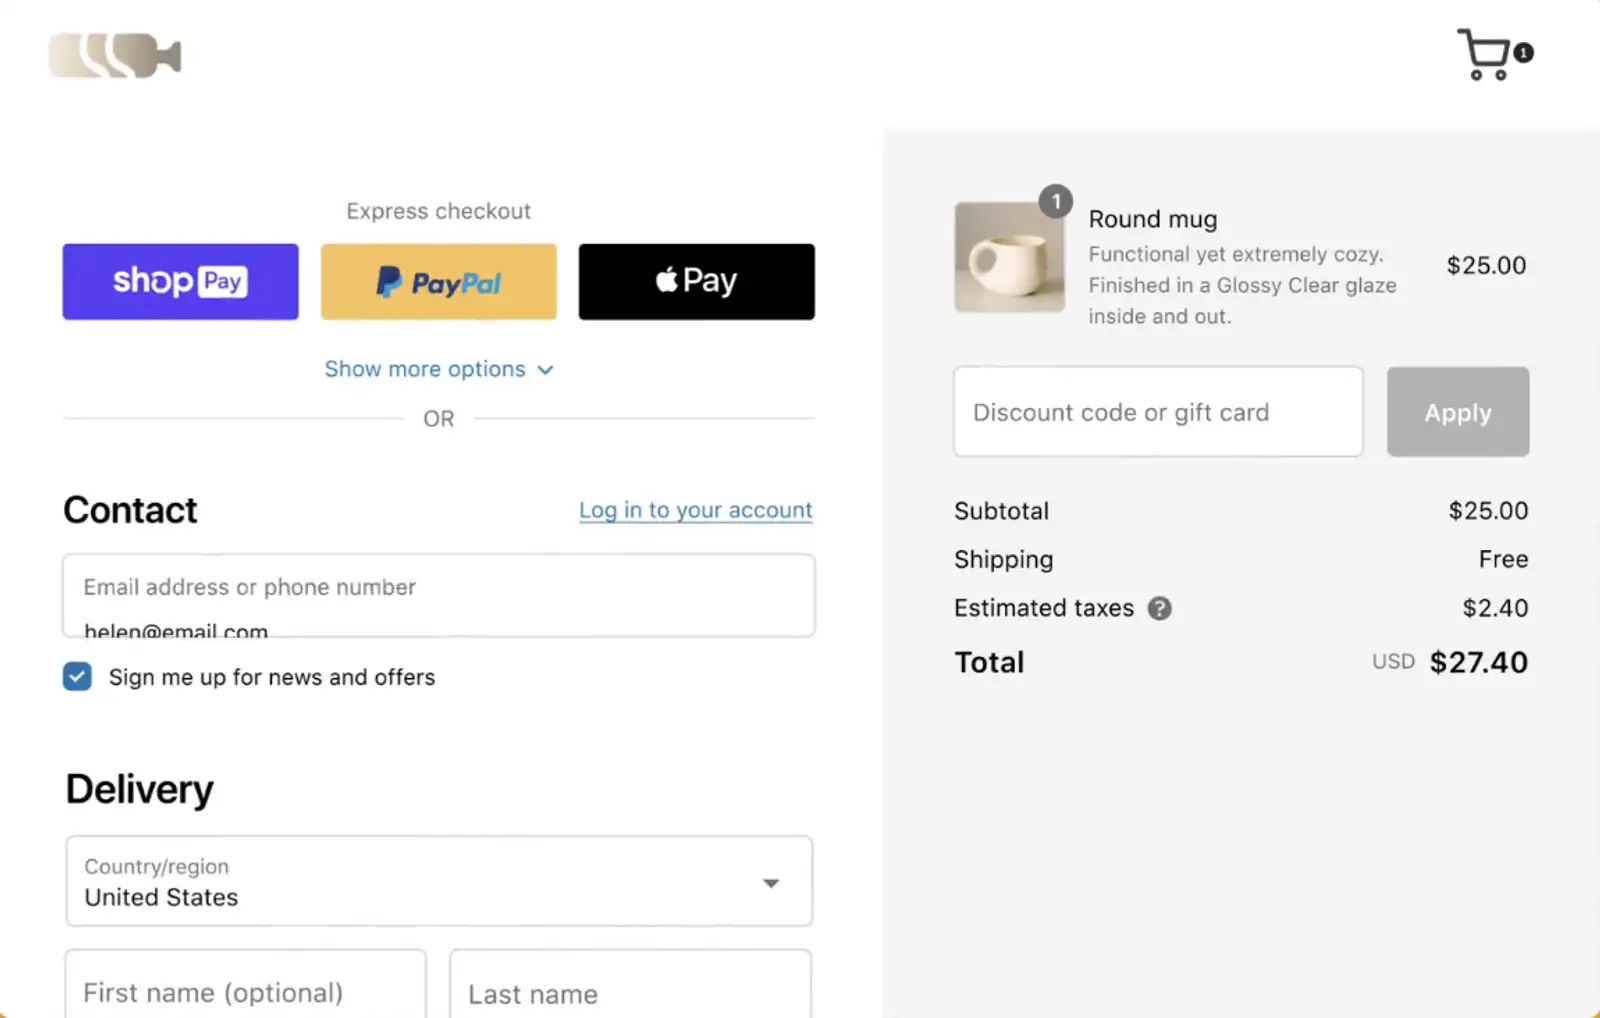Choose Apple Pay payment
This screenshot has width=1600, height=1018.
point(696,281)
